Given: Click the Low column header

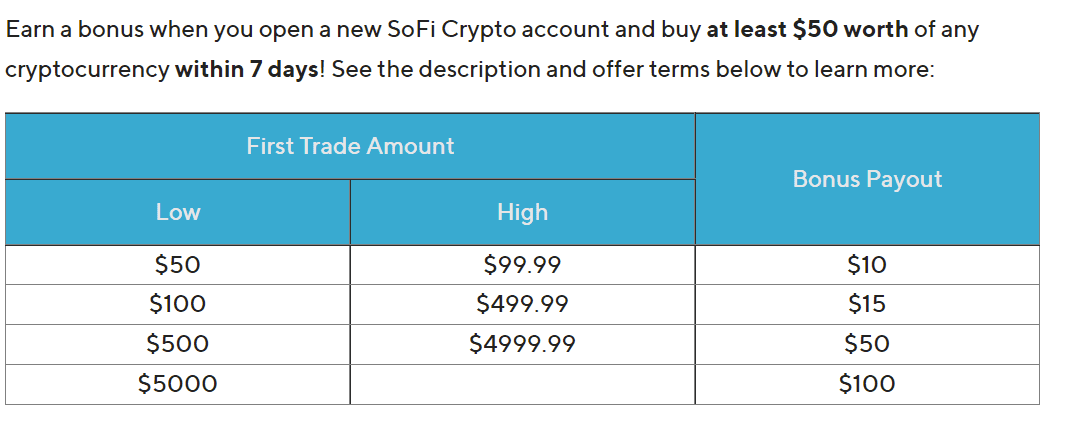Looking at the screenshot, I should click(178, 212).
